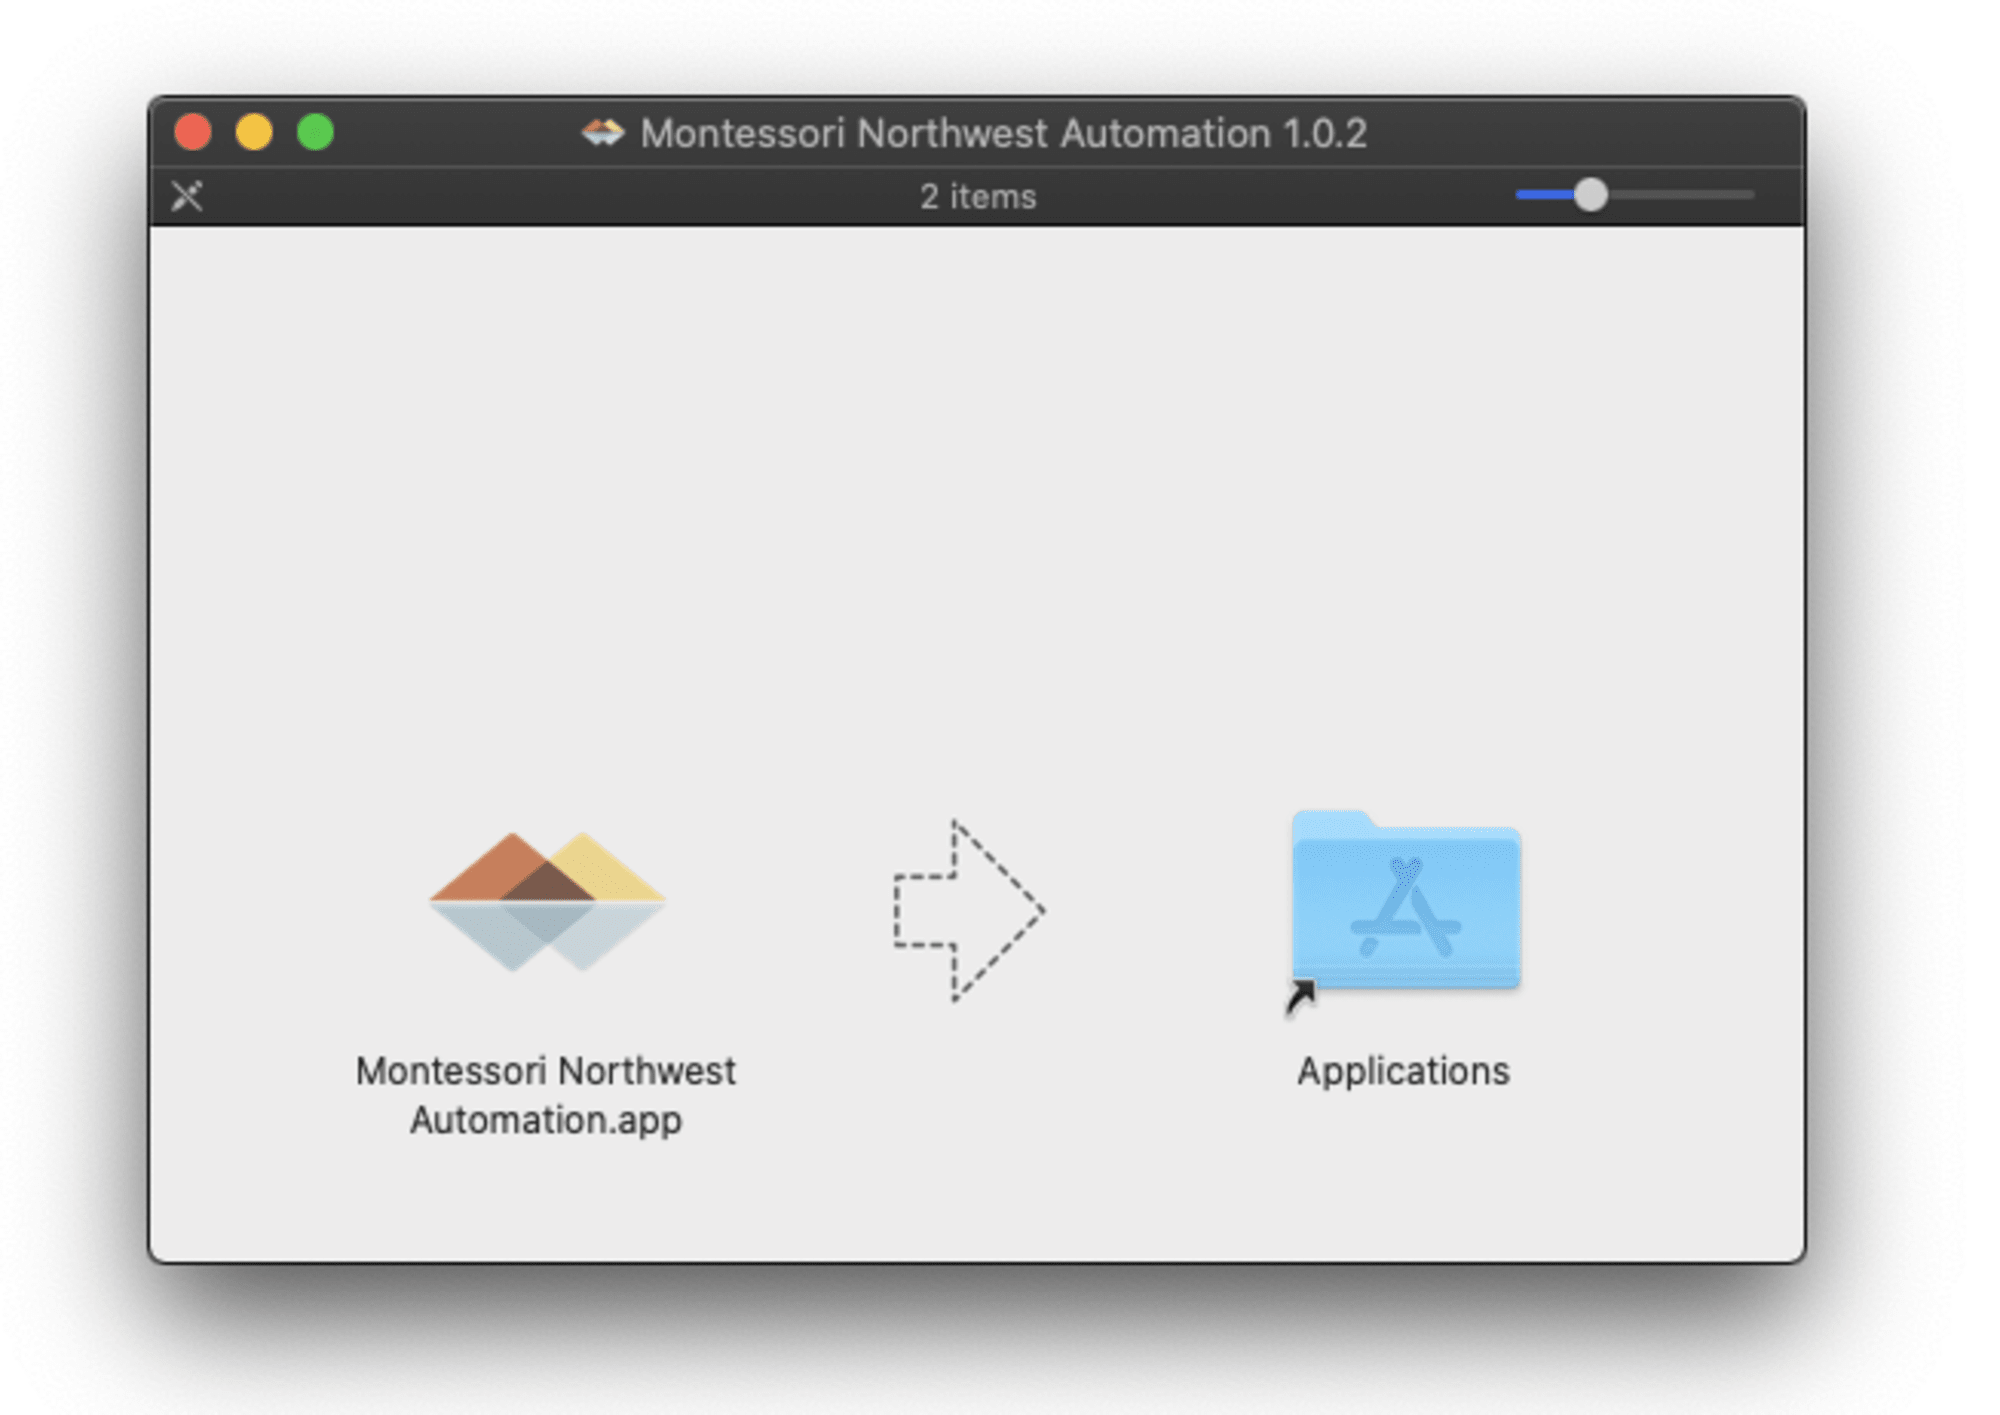The height and width of the screenshot is (1415, 2000).
Task: Select the Montessori Northwest Automation.app icon
Action: pyautogui.click(x=547, y=902)
